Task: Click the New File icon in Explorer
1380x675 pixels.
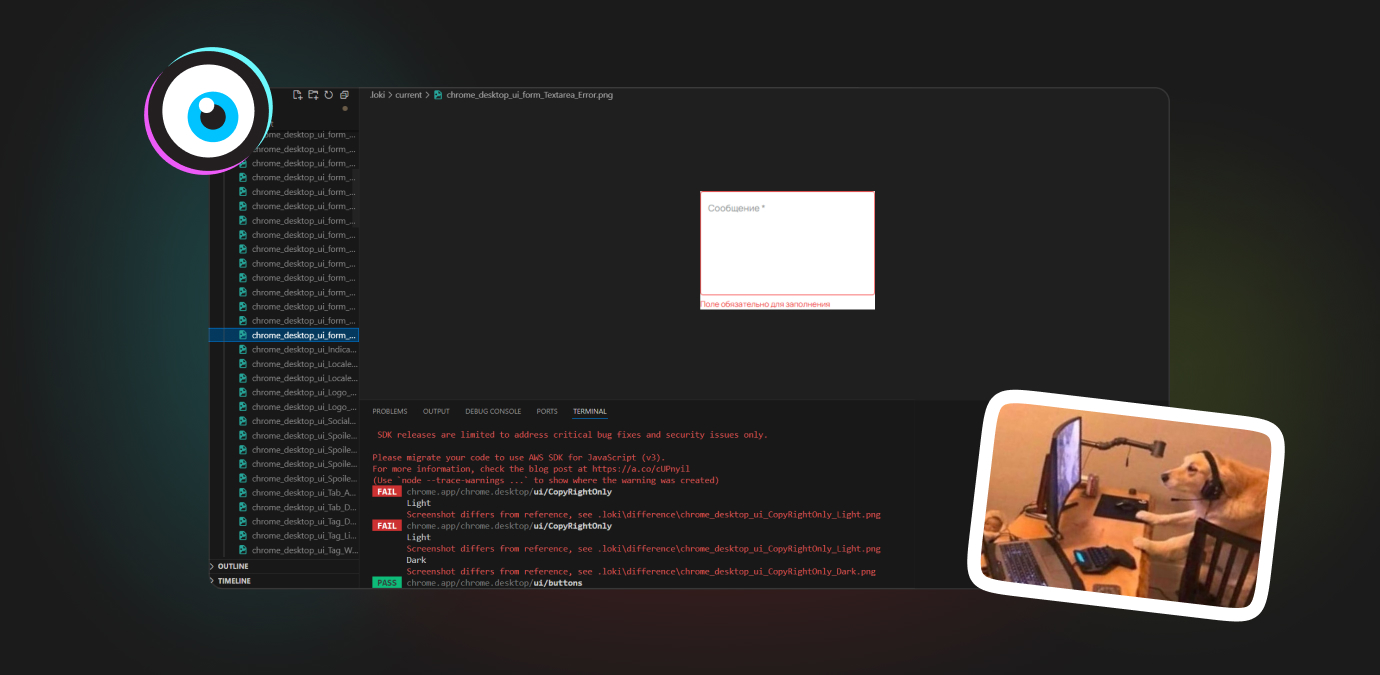Action: tap(297, 95)
